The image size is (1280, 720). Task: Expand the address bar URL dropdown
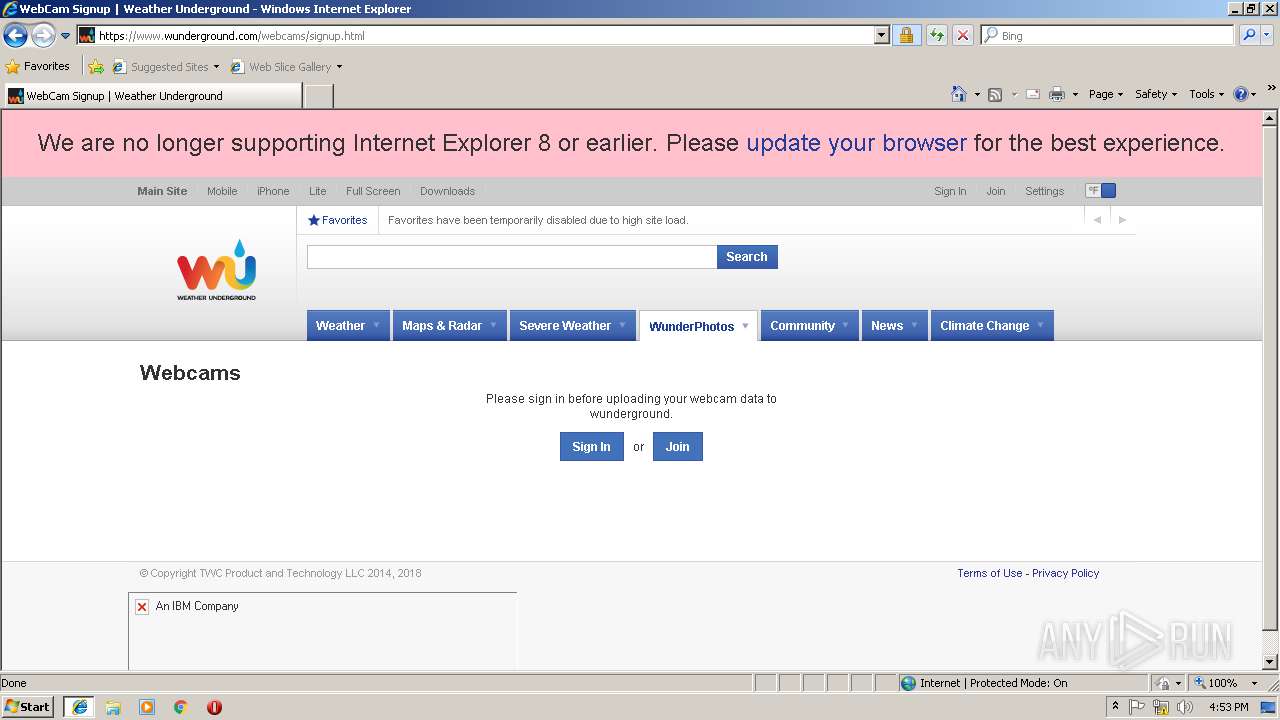[881, 36]
